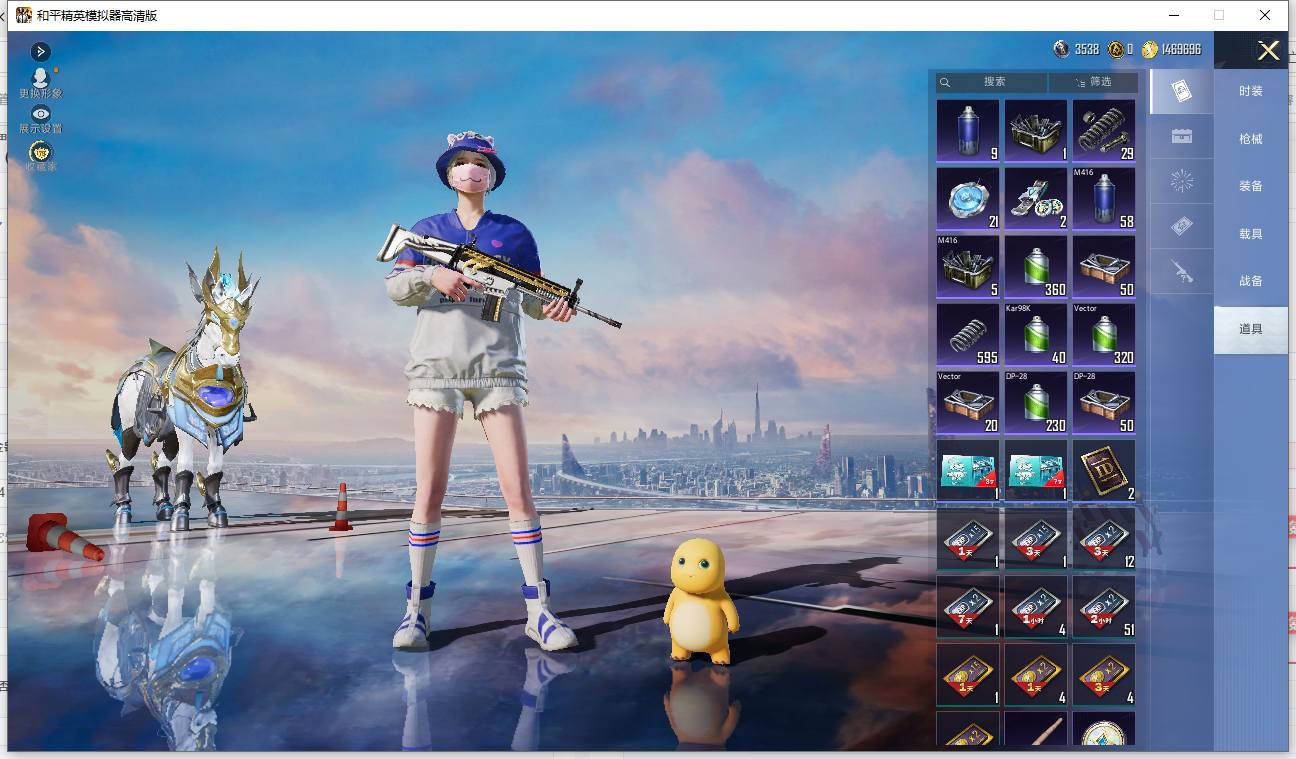Open 更换形象 change appearance icon
Screen dimensions: 1296x759
pyautogui.click(x=40, y=82)
